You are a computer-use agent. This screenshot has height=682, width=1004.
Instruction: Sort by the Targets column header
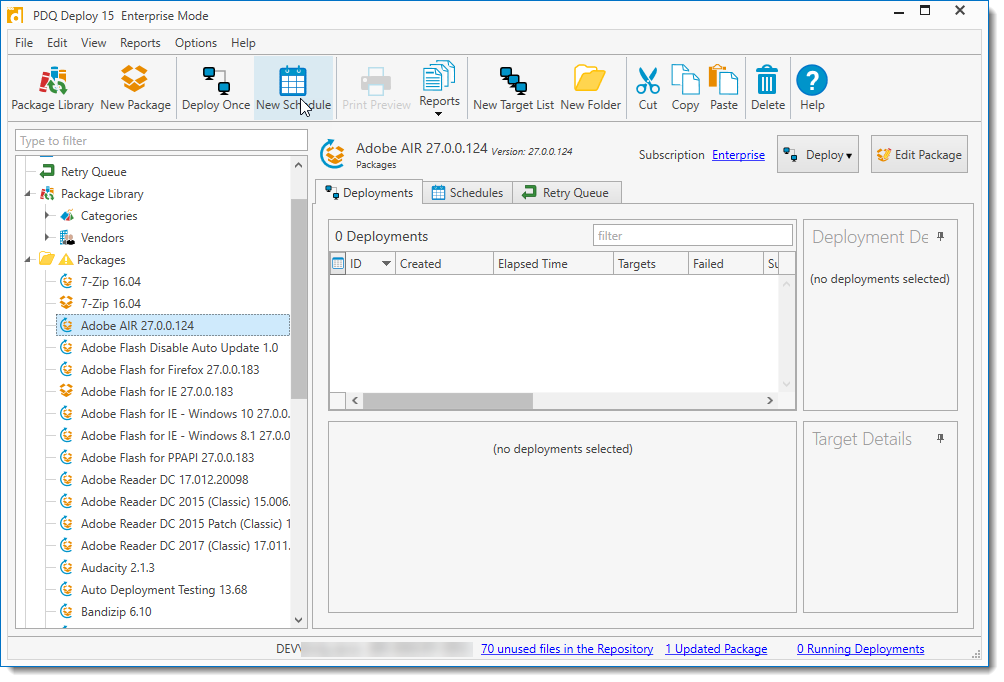coord(650,263)
